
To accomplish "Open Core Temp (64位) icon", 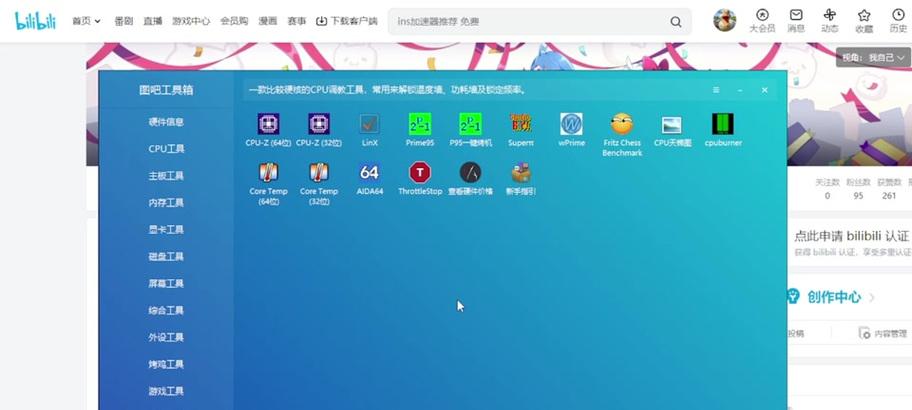I will [268, 173].
